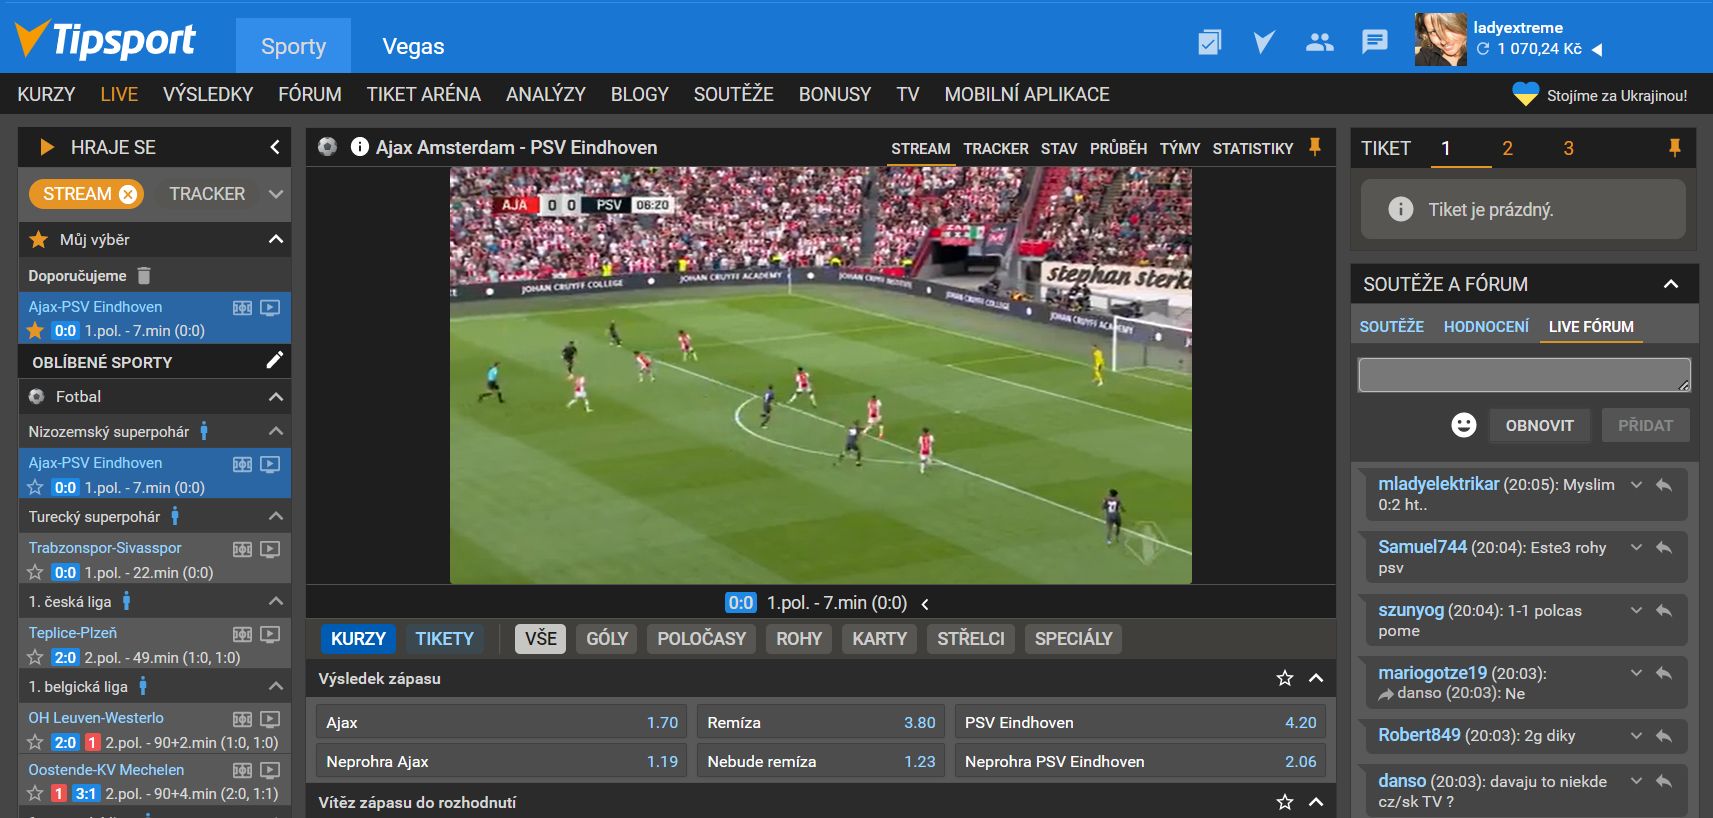Toggle favorite star for Trabzonspor-Sivasspor
The image size is (1713, 818).
(x=35, y=573)
